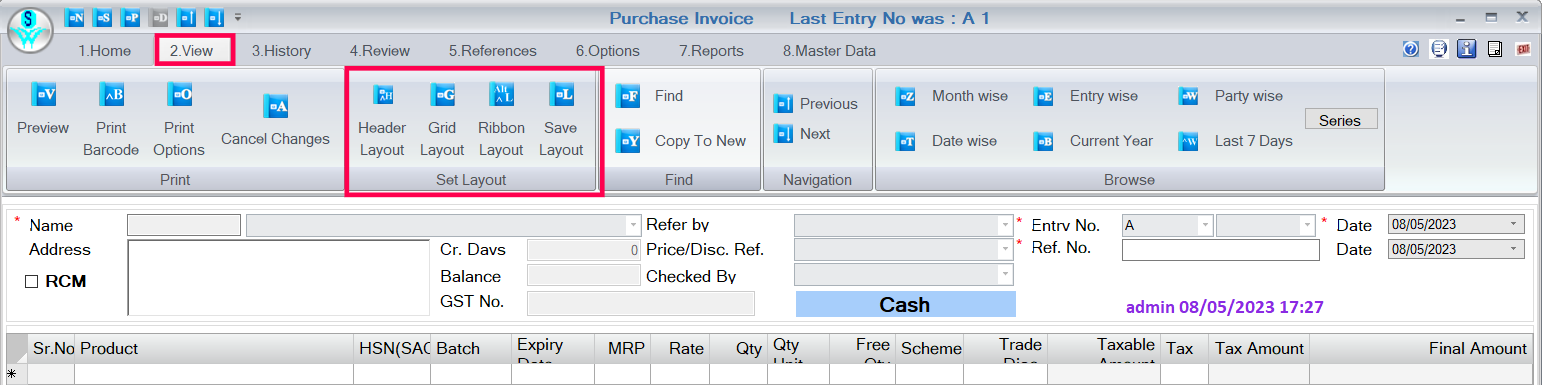Open the Ref. No. Date dropdown calendar
1542x385 pixels.
1514,249
